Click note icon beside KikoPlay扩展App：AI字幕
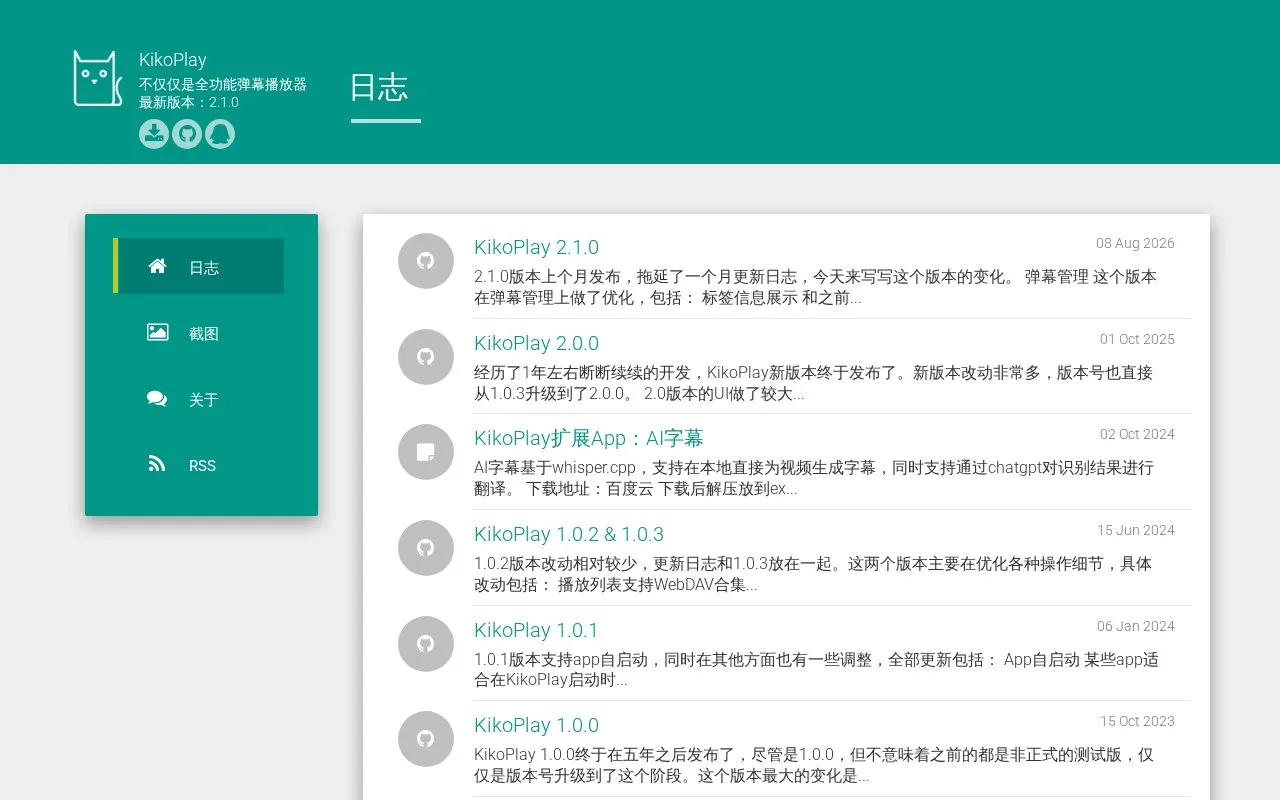The image size is (1280, 800). 426,452
